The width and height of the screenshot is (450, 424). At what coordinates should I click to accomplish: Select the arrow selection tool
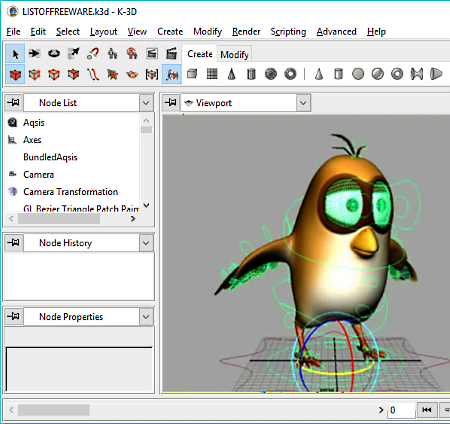[x=15, y=54]
